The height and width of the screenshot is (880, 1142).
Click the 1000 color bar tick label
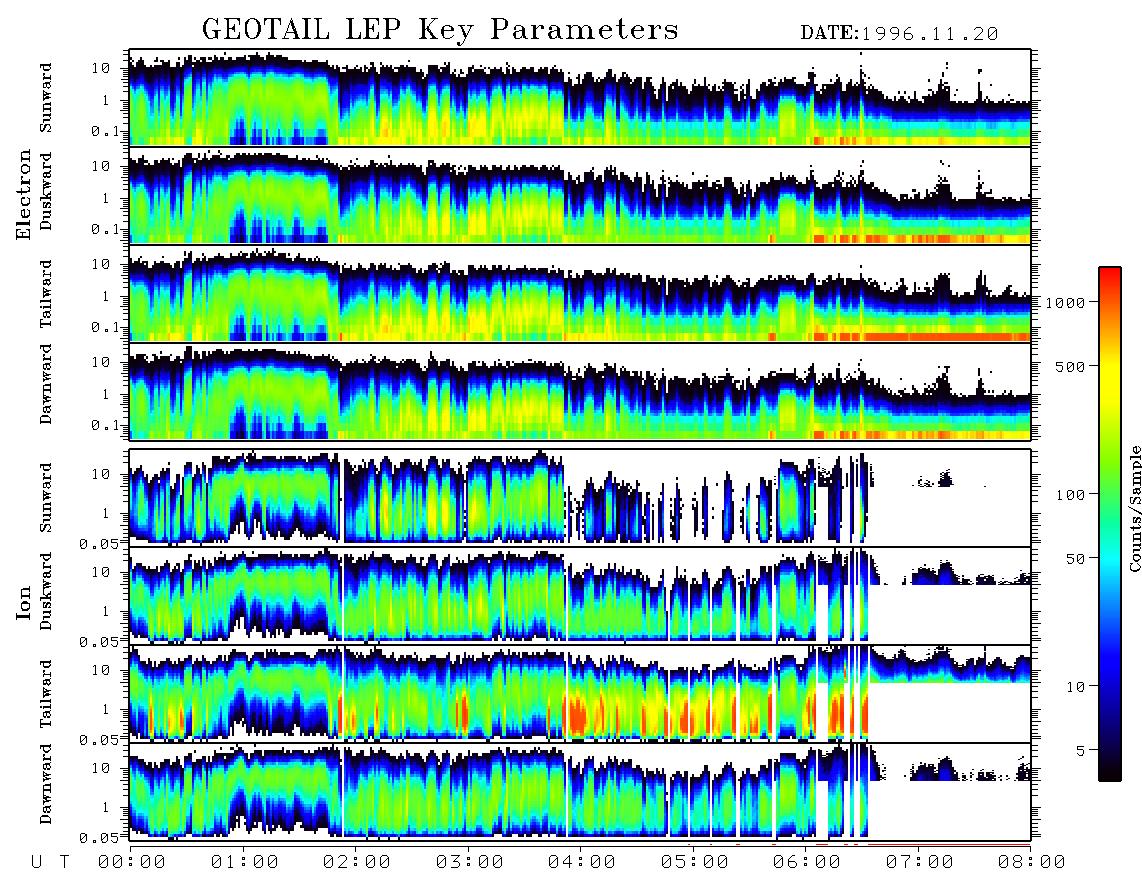[x=1065, y=302]
